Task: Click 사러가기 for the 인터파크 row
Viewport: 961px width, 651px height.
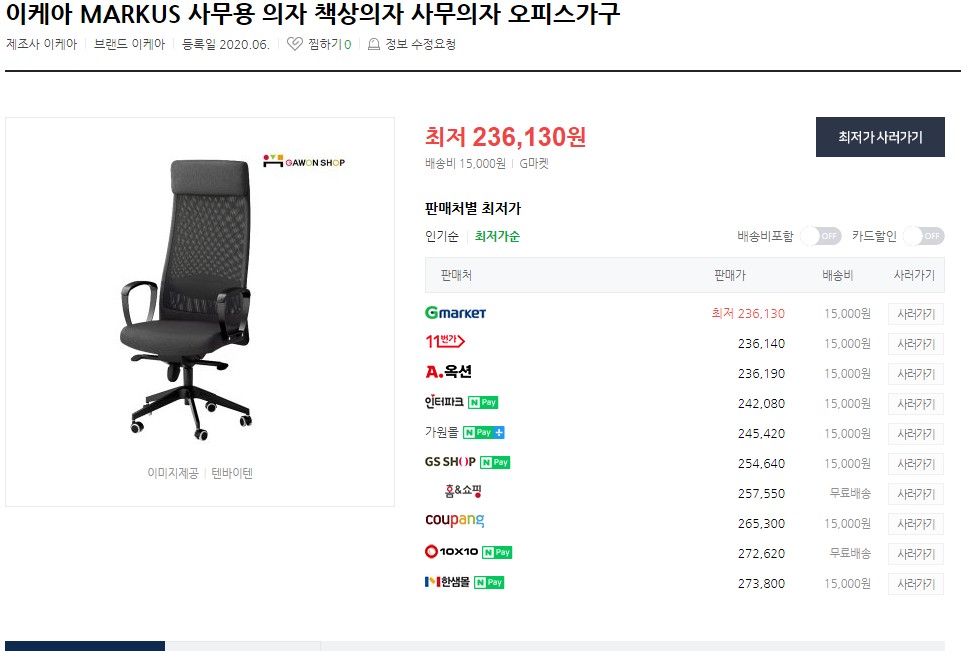Action: (916, 404)
